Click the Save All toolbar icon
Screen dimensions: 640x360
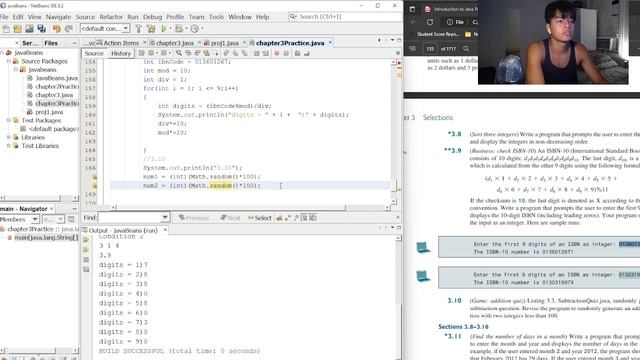coord(42,29)
